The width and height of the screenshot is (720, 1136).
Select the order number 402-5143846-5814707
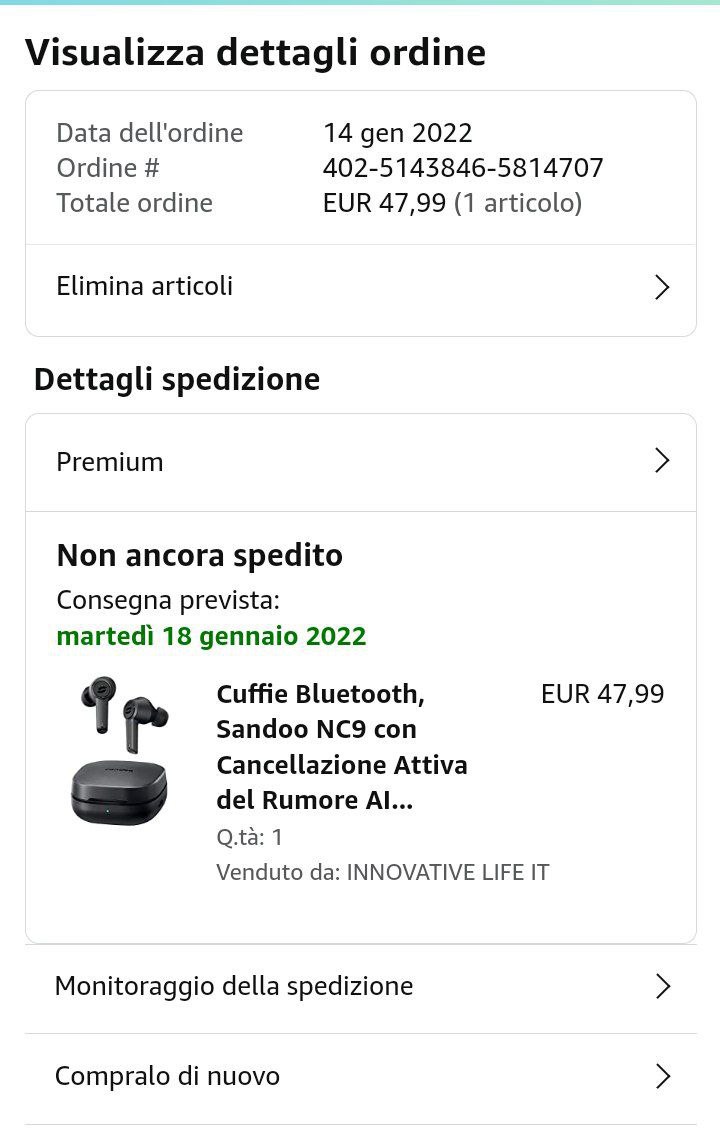(x=463, y=168)
